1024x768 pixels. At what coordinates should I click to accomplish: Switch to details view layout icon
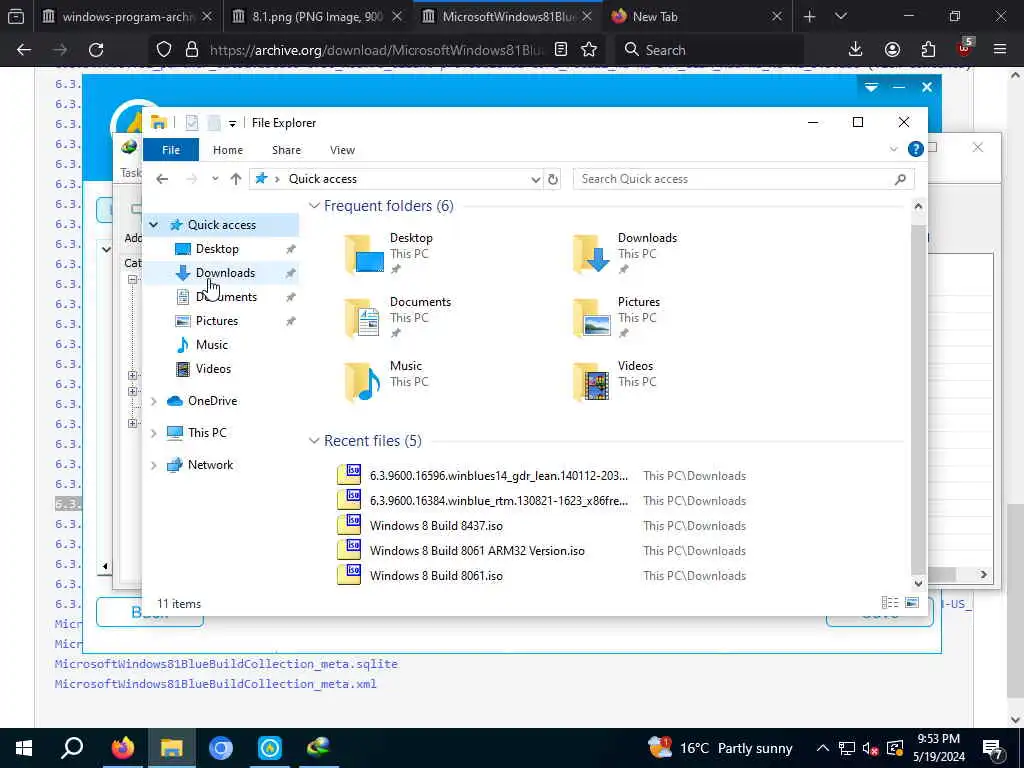pyautogui.click(x=889, y=603)
